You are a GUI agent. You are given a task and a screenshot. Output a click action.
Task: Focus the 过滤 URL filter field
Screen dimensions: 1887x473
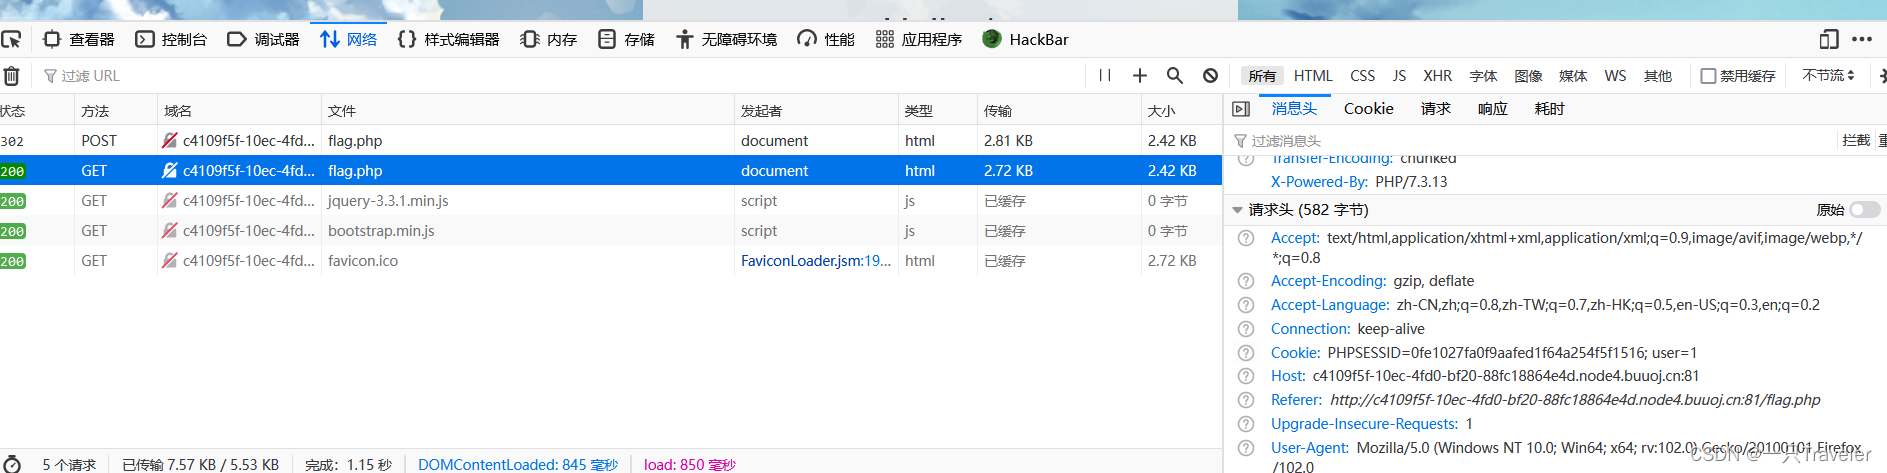pos(560,75)
